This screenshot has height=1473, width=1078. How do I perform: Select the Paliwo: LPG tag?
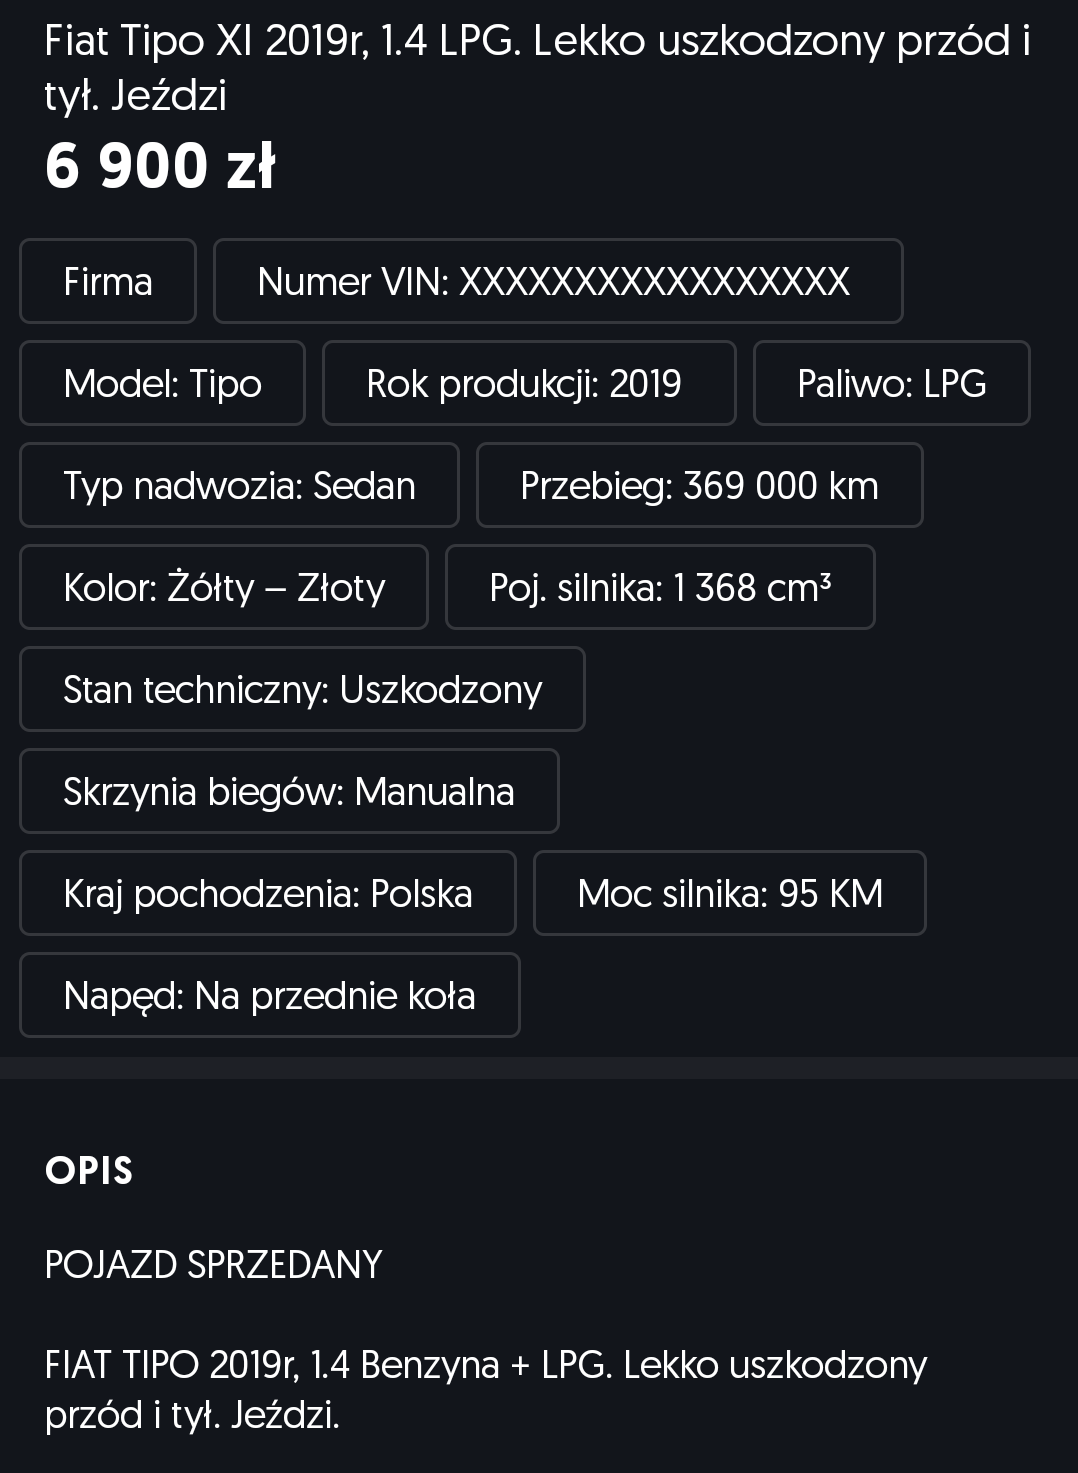[x=891, y=383]
